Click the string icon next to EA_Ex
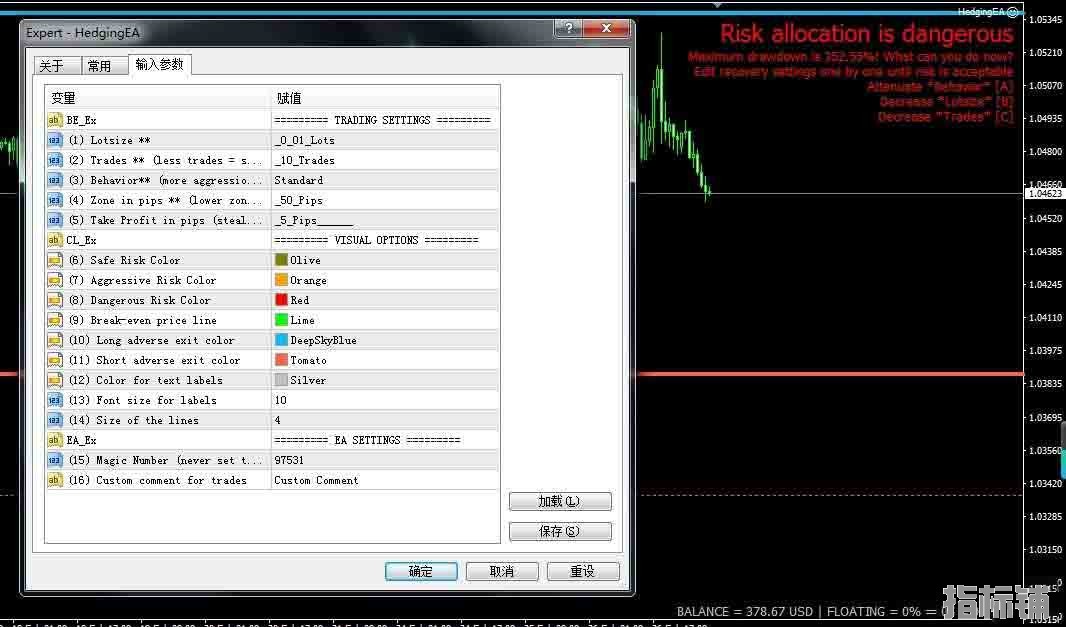The image size is (1066, 627). pos(55,440)
